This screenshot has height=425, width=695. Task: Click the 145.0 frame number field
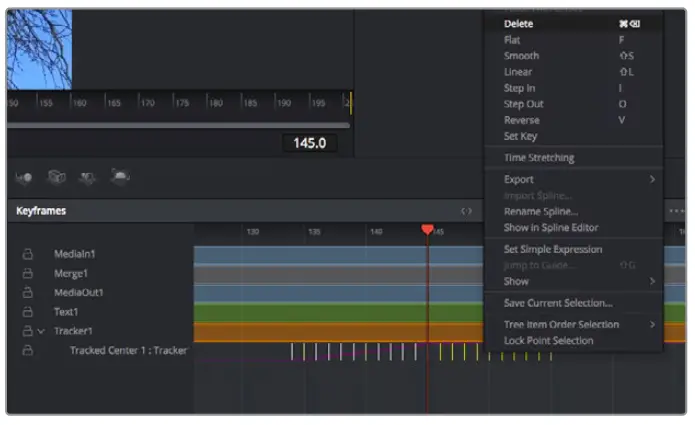(309, 143)
